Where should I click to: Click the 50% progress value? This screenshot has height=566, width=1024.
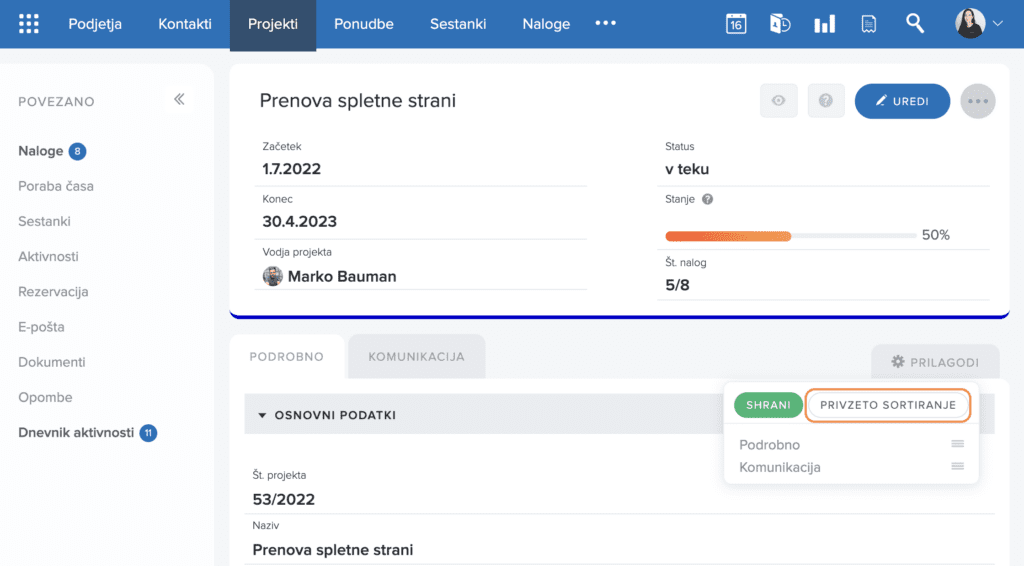[x=935, y=235]
